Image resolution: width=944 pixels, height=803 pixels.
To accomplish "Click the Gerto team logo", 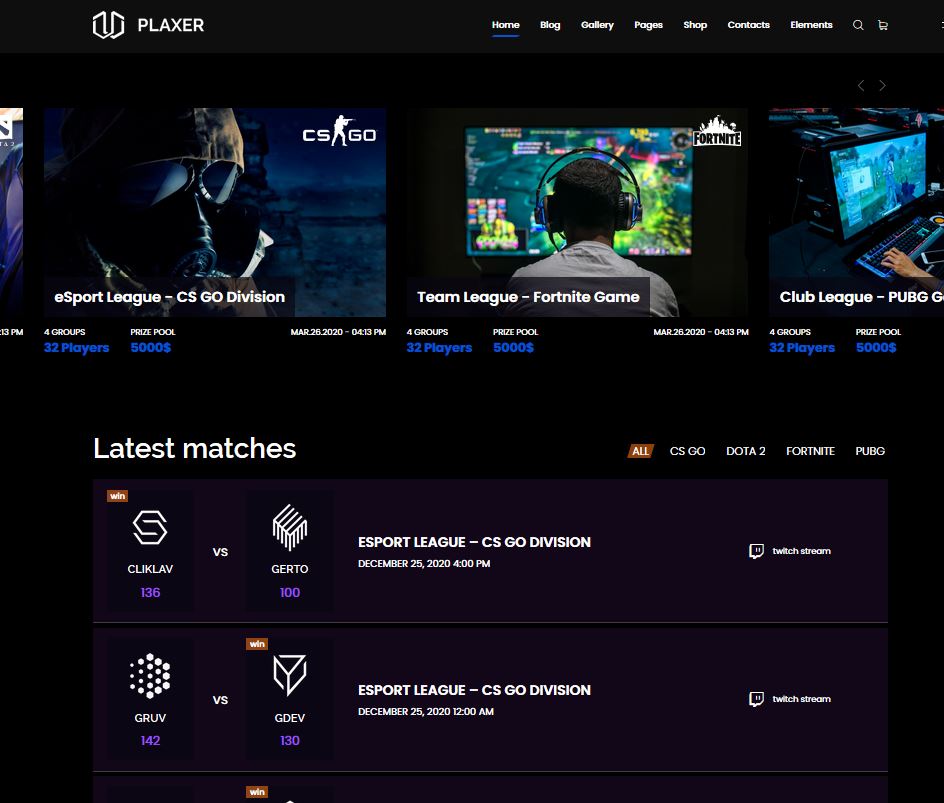I will [x=289, y=528].
